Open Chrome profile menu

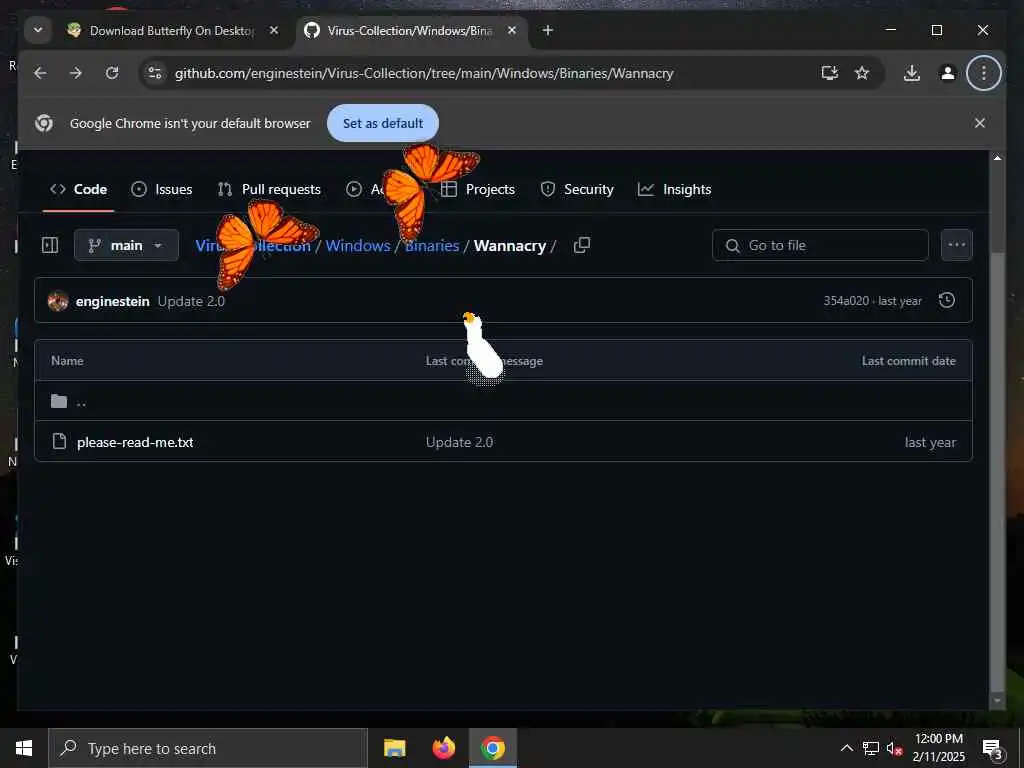click(x=948, y=73)
